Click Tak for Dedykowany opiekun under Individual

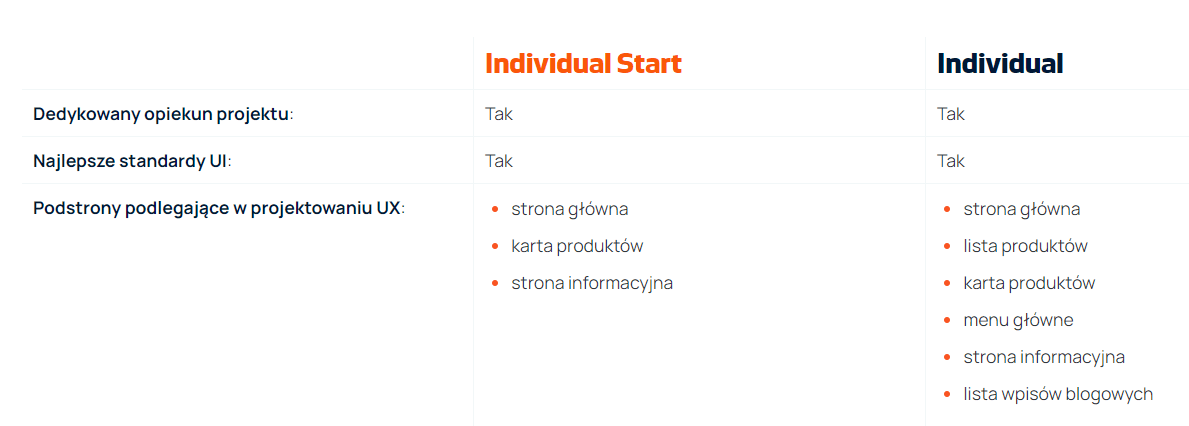pos(951,114)
